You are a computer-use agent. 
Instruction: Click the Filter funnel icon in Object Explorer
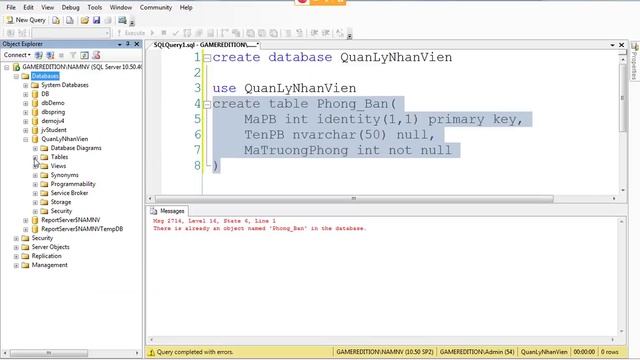pos(73,55)
